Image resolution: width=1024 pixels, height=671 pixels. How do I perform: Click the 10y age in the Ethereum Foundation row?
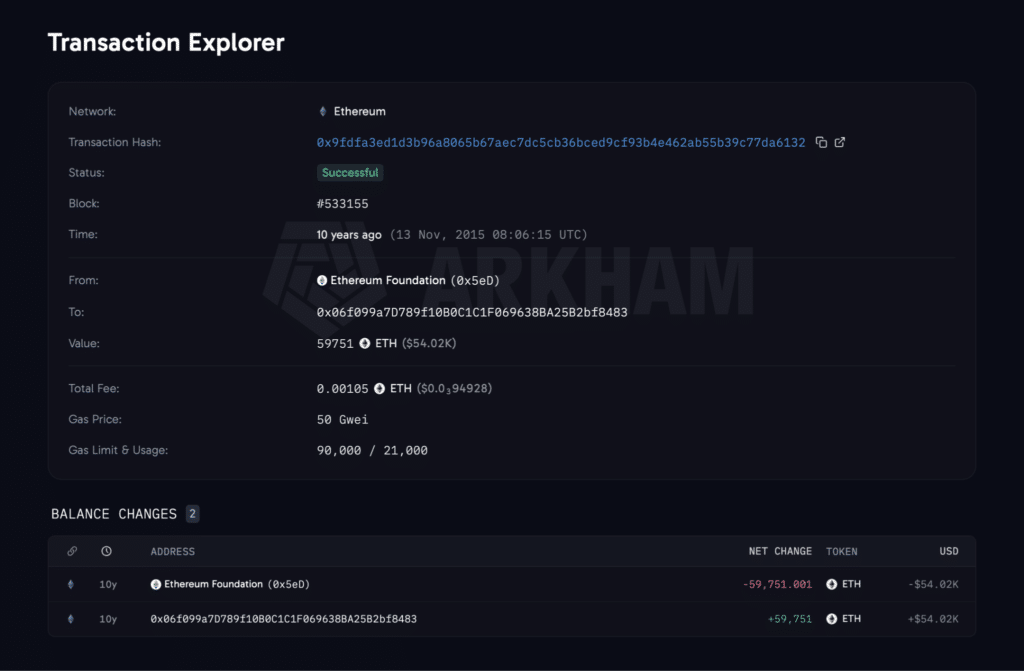click(108, 584)
